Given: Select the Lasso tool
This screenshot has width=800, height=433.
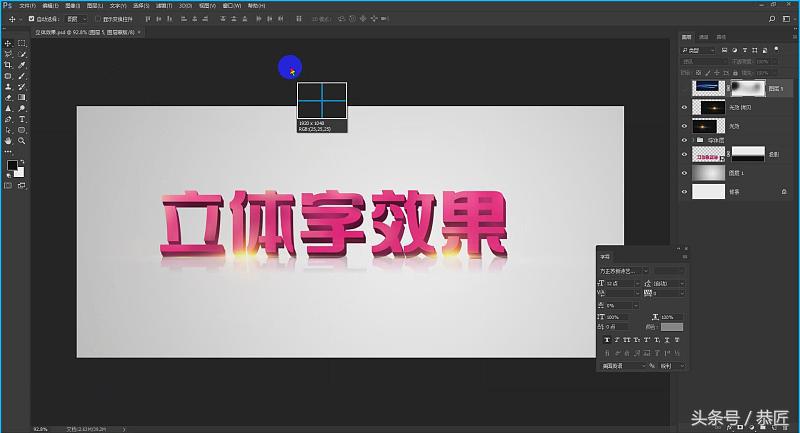Looking at the screenshot, I should tap(8, 54).
